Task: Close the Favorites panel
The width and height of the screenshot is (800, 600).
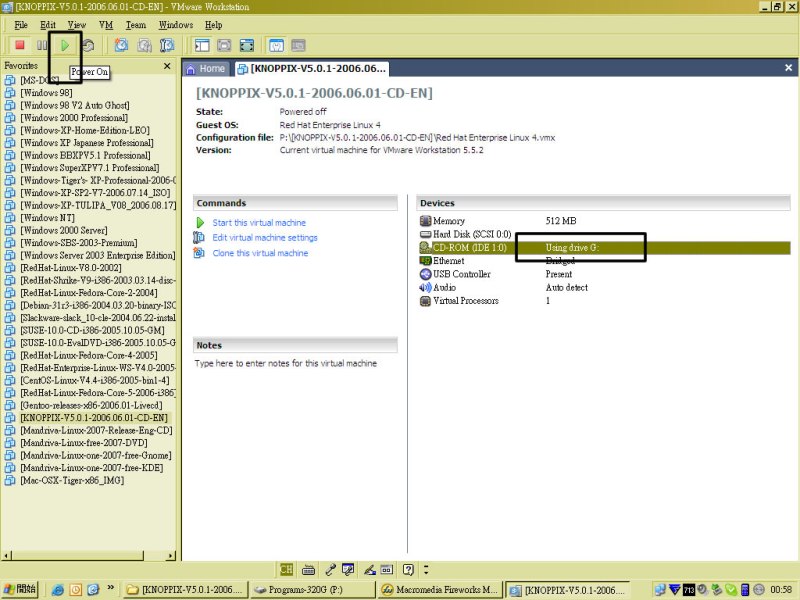Action: [x=167, y=66]
